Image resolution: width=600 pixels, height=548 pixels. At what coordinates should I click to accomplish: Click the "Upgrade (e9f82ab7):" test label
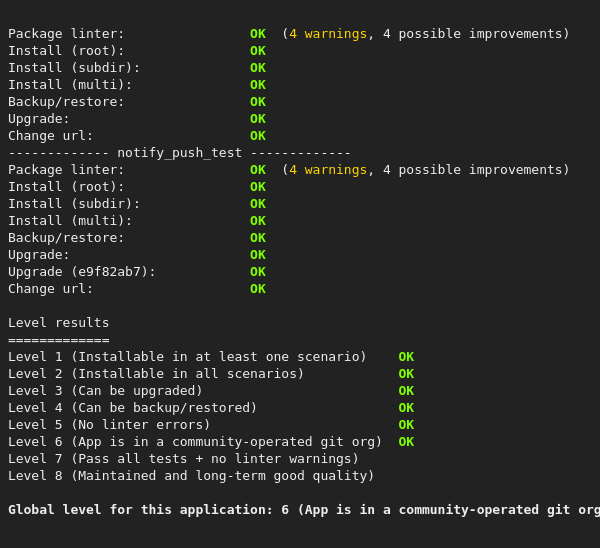point(82,272)
